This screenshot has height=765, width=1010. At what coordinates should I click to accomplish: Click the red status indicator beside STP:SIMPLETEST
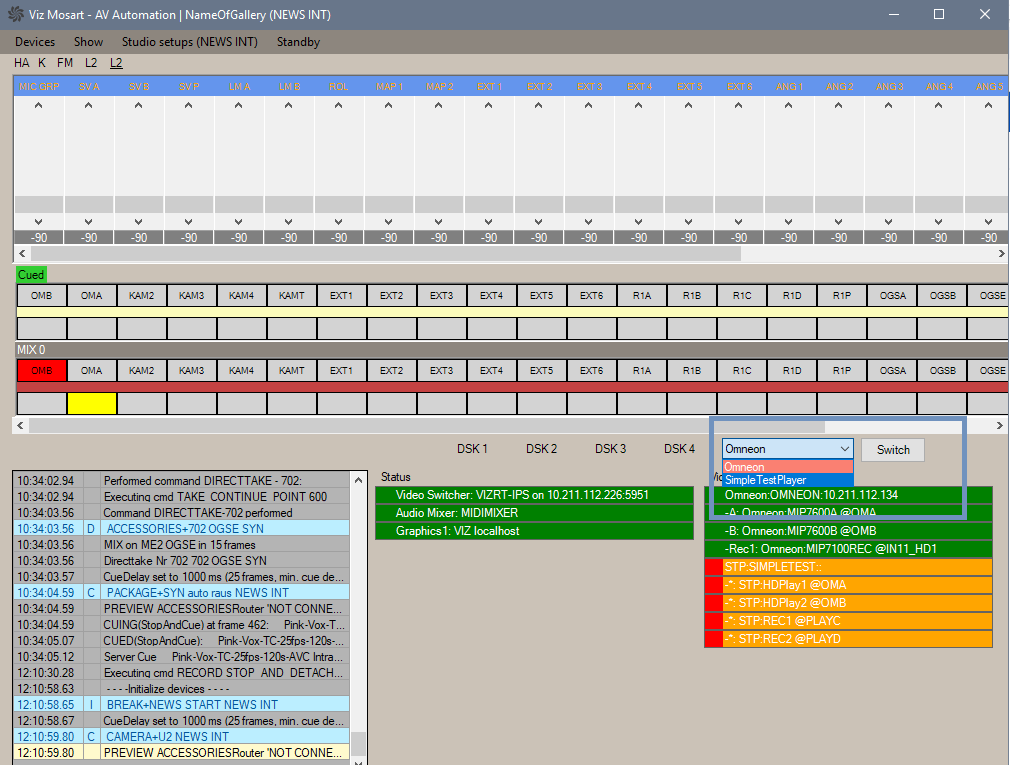pyautogui.click(x=713, y=567)
